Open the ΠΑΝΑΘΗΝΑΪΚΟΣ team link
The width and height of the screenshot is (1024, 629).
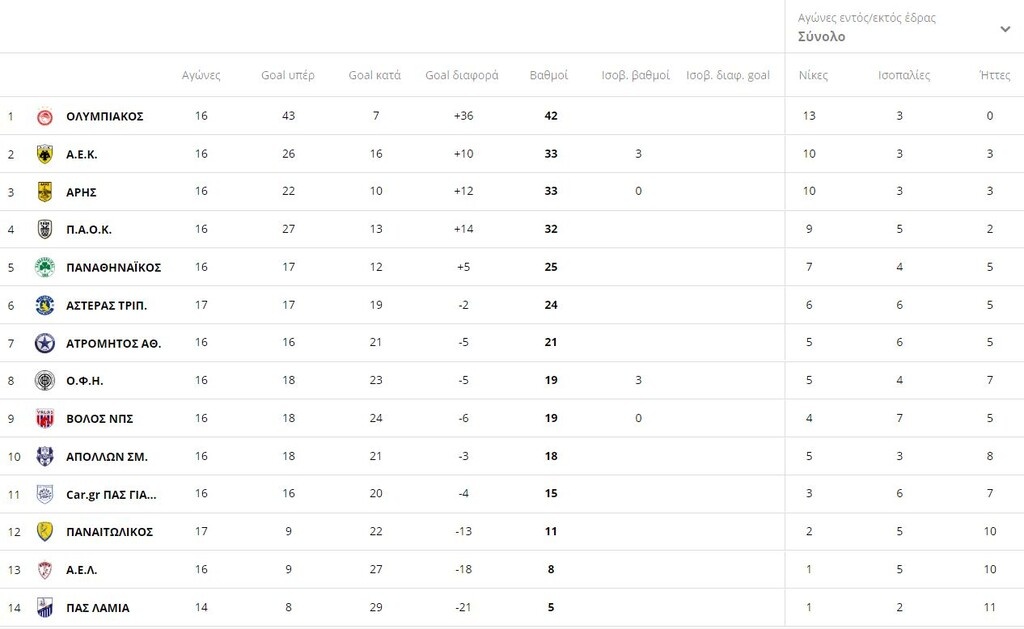(x=113, y=267)
